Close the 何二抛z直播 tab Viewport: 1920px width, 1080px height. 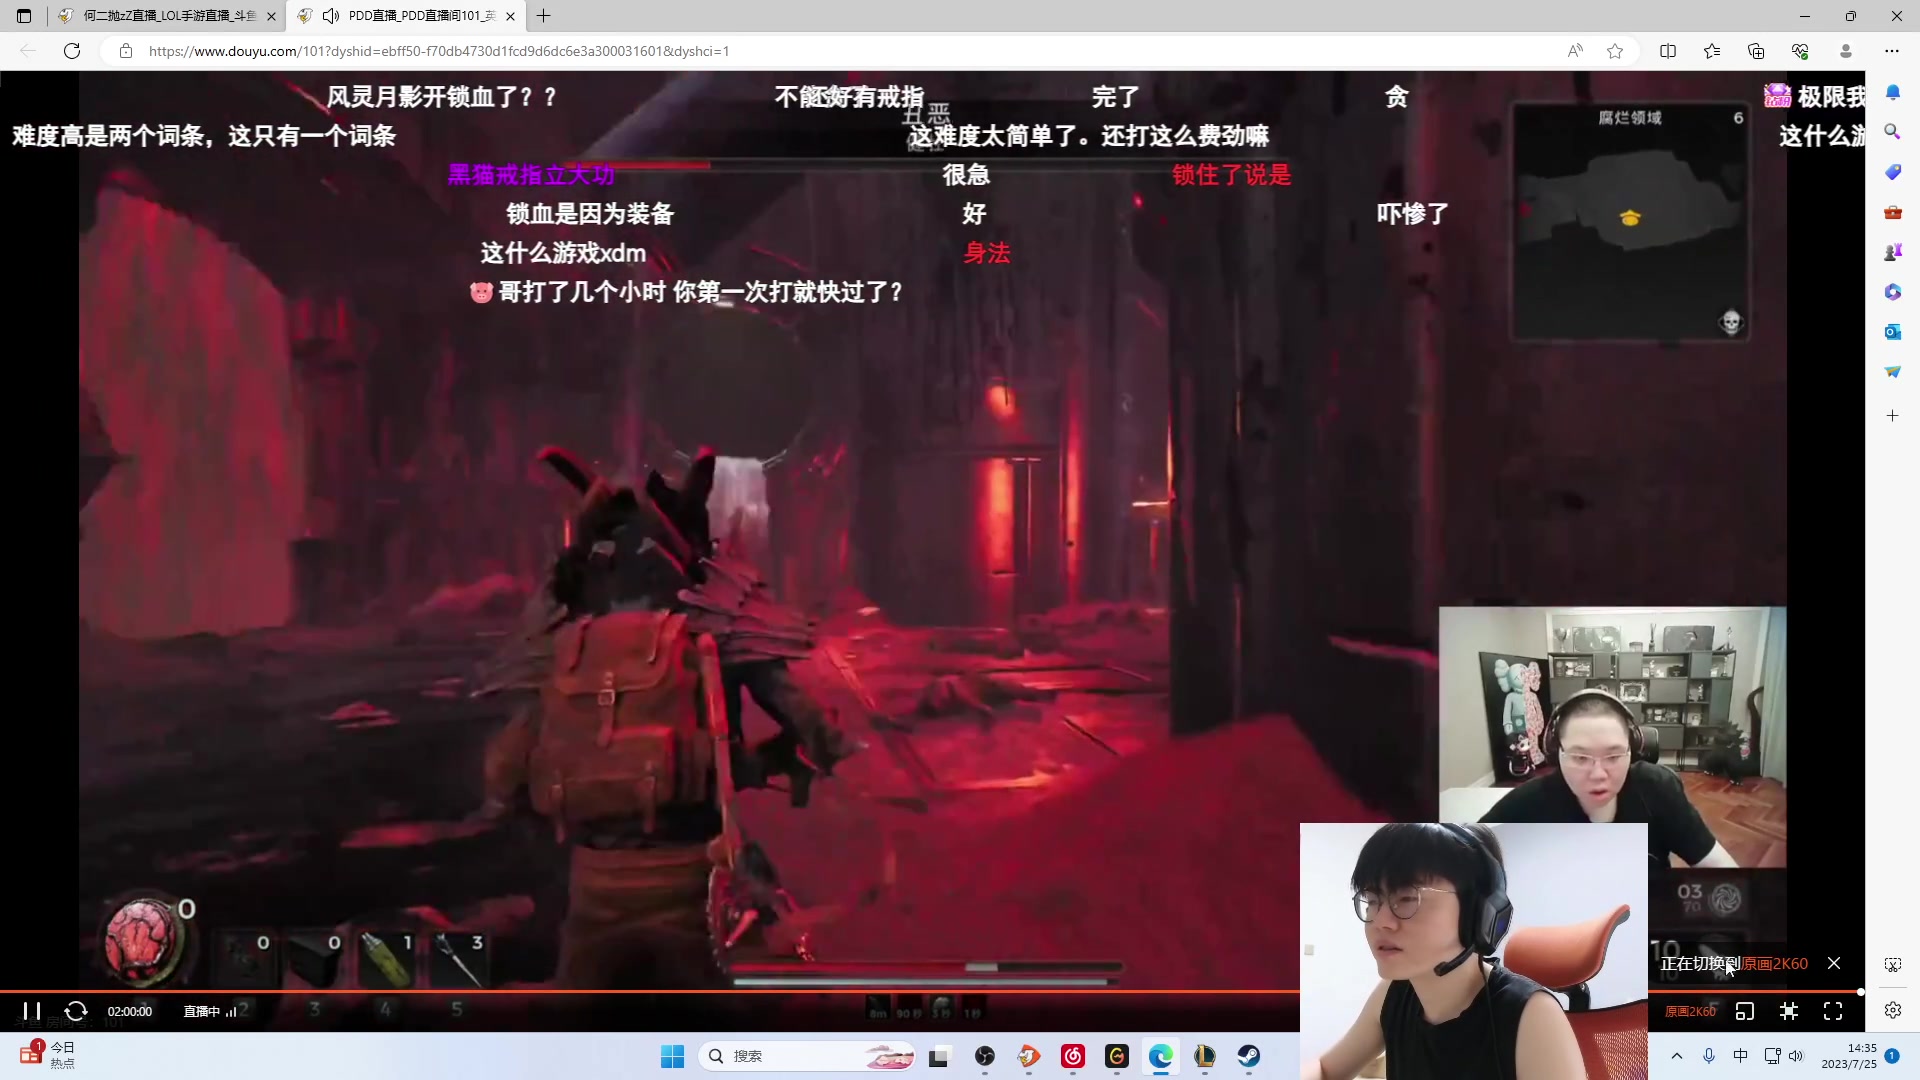click(x=271, y=16)
